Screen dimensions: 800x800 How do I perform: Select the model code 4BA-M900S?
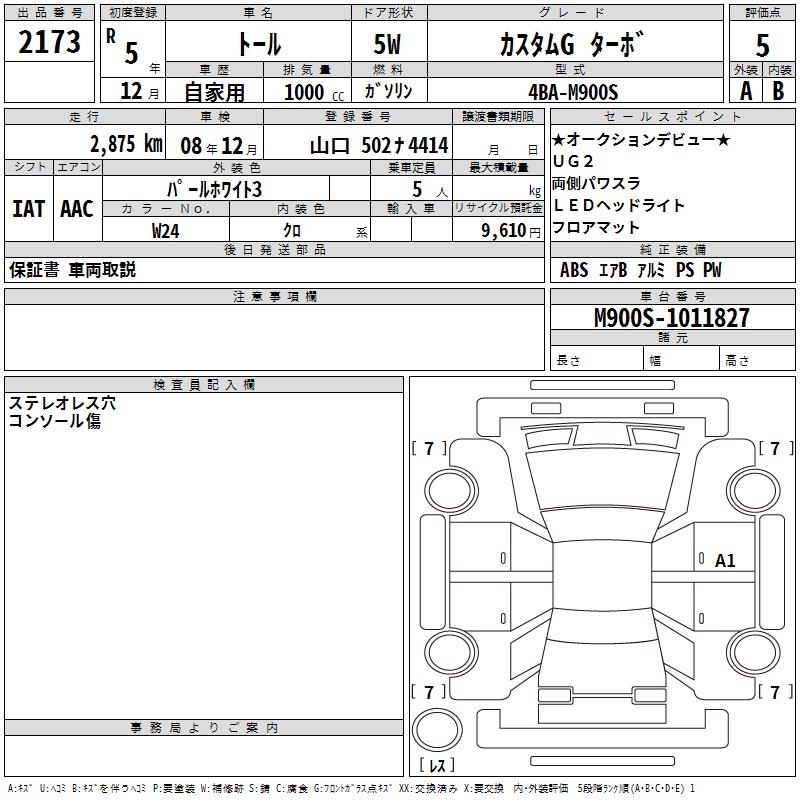pos(573,92)
